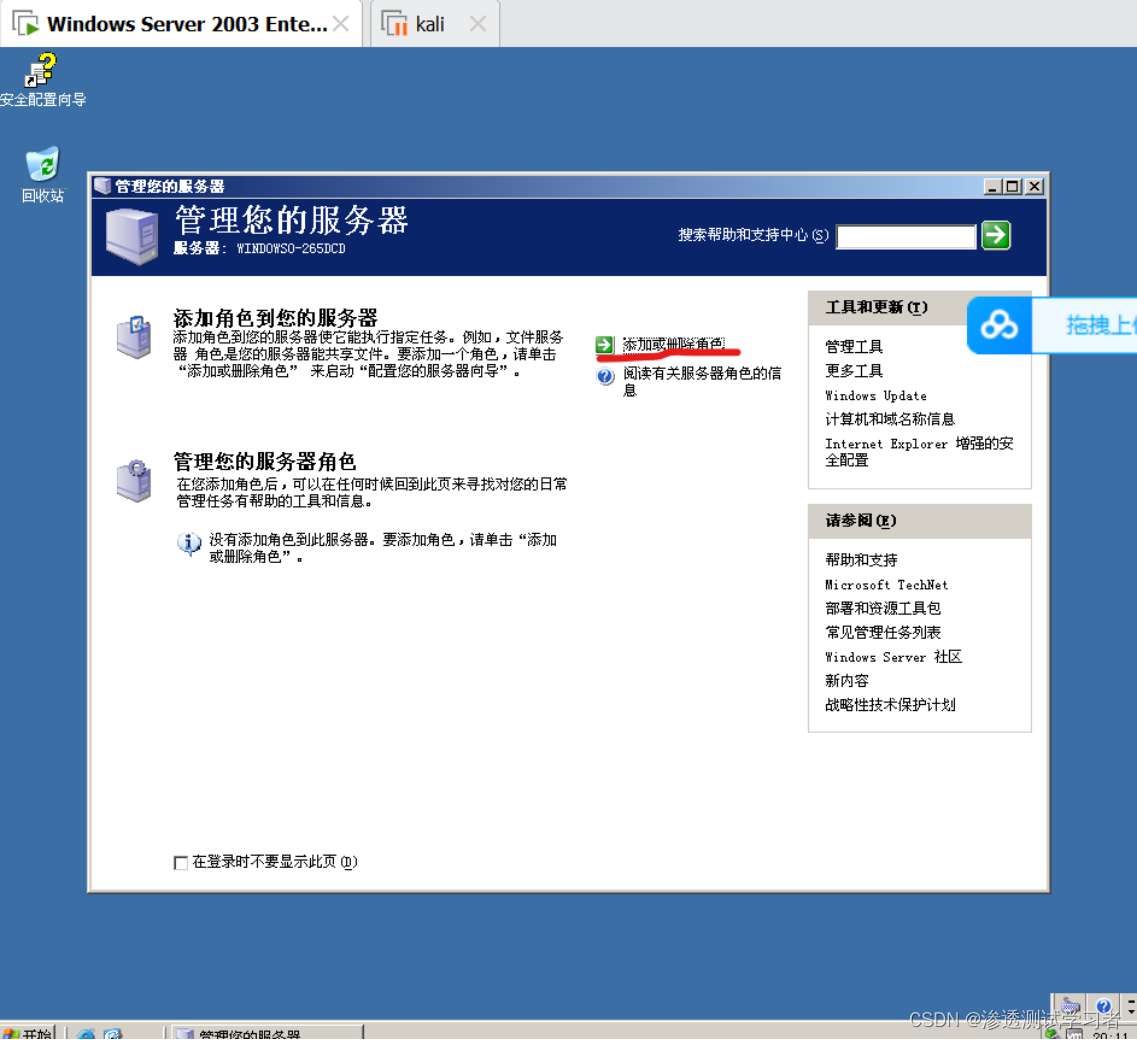1137x1040 pixels.
Task: Open 帮助和支持 link
Action: [x=861, y=560]
